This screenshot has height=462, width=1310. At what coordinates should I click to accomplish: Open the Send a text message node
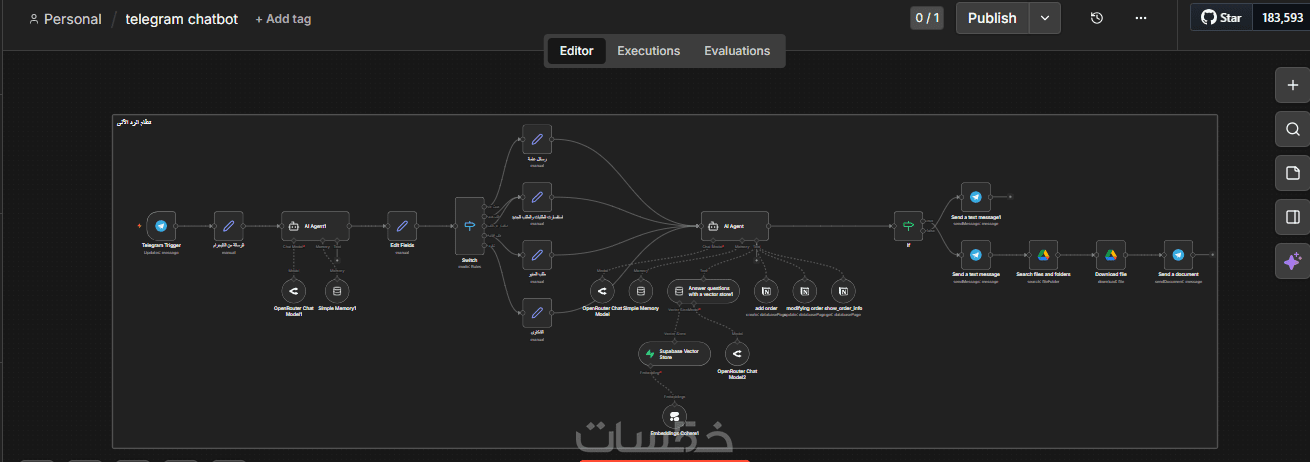975,255
